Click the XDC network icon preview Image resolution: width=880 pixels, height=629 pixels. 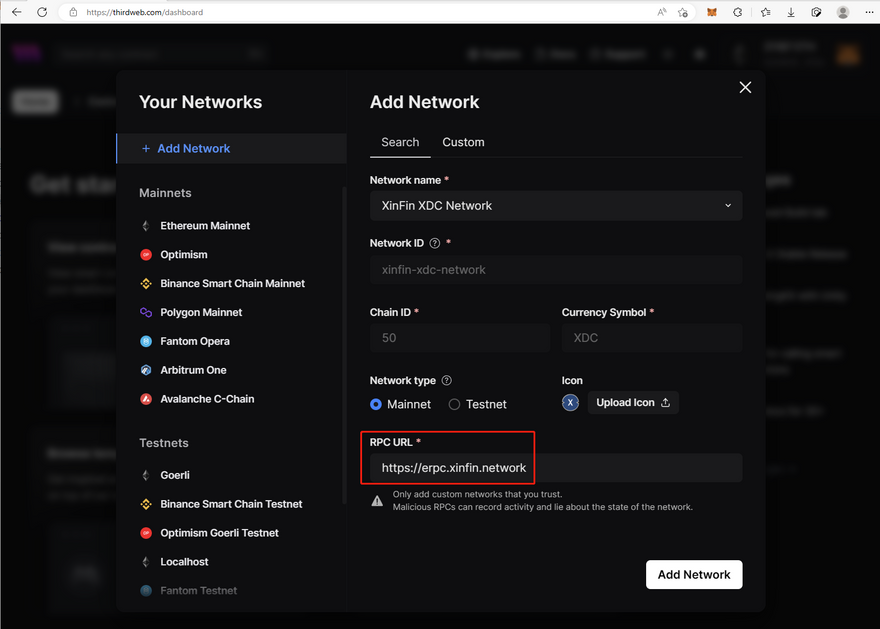(x=570, y=403)
